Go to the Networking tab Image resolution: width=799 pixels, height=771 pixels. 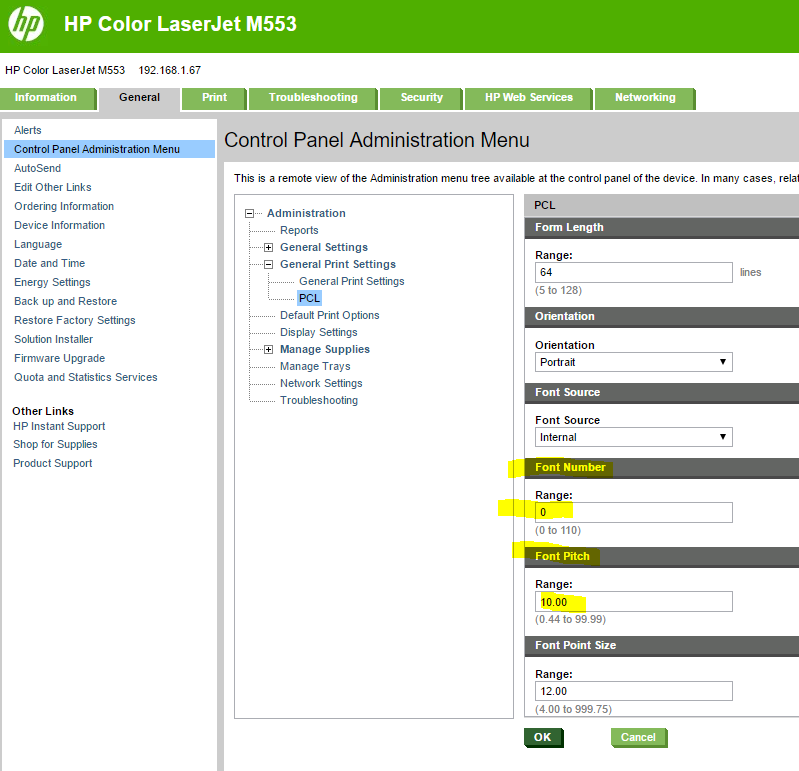tap(645, 98)
